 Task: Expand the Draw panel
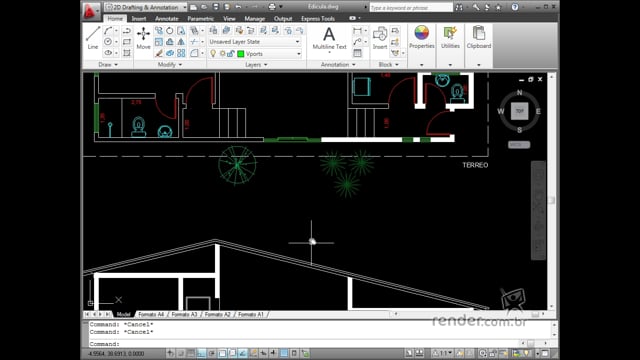pyautogui.click(x=108, y=64)
